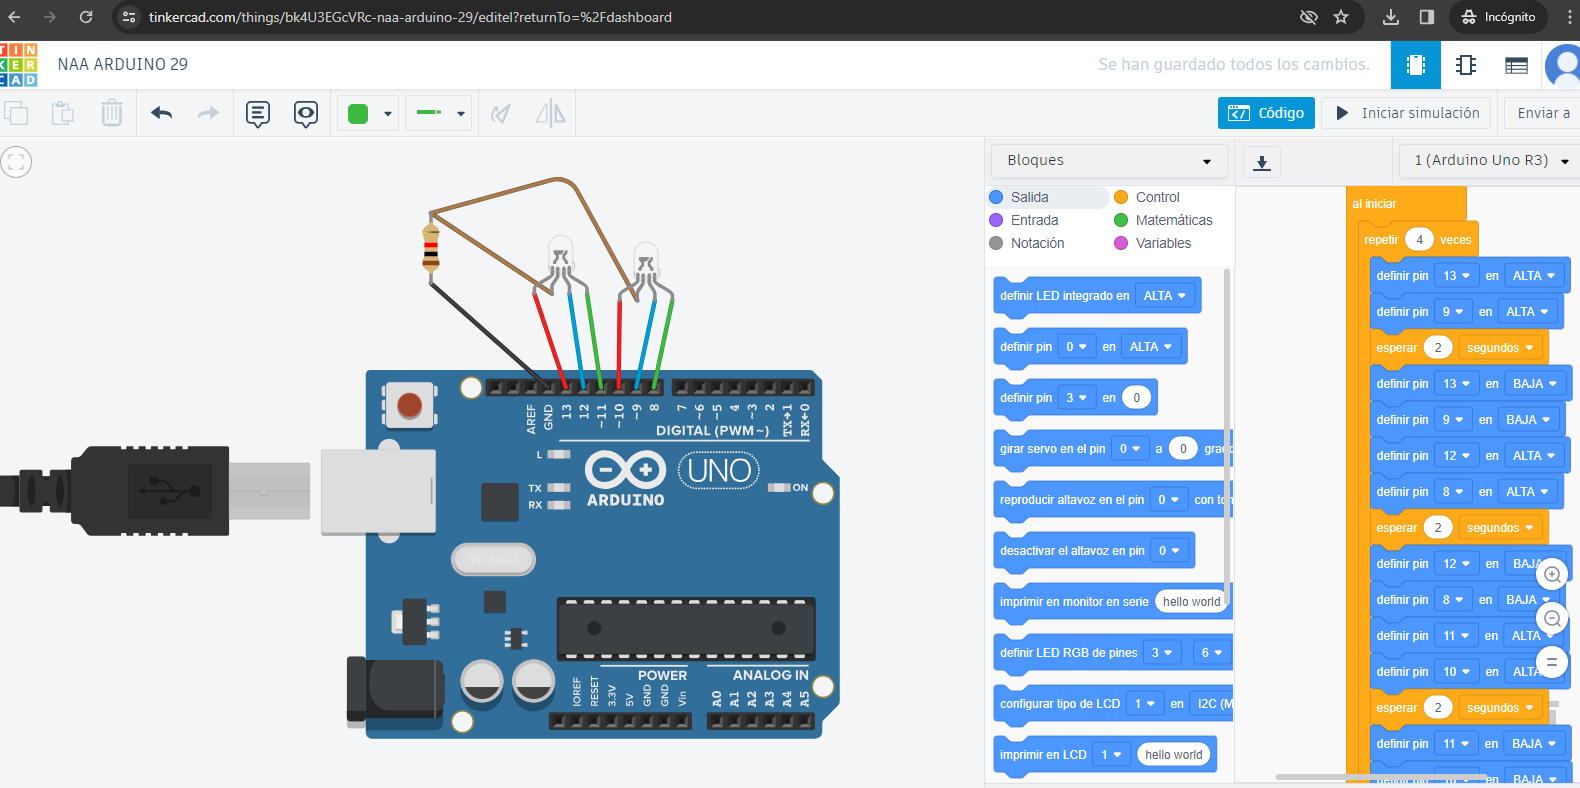Click the mirror component icon
This screenshot has width=1580, height=788.
tap(550, 113)
